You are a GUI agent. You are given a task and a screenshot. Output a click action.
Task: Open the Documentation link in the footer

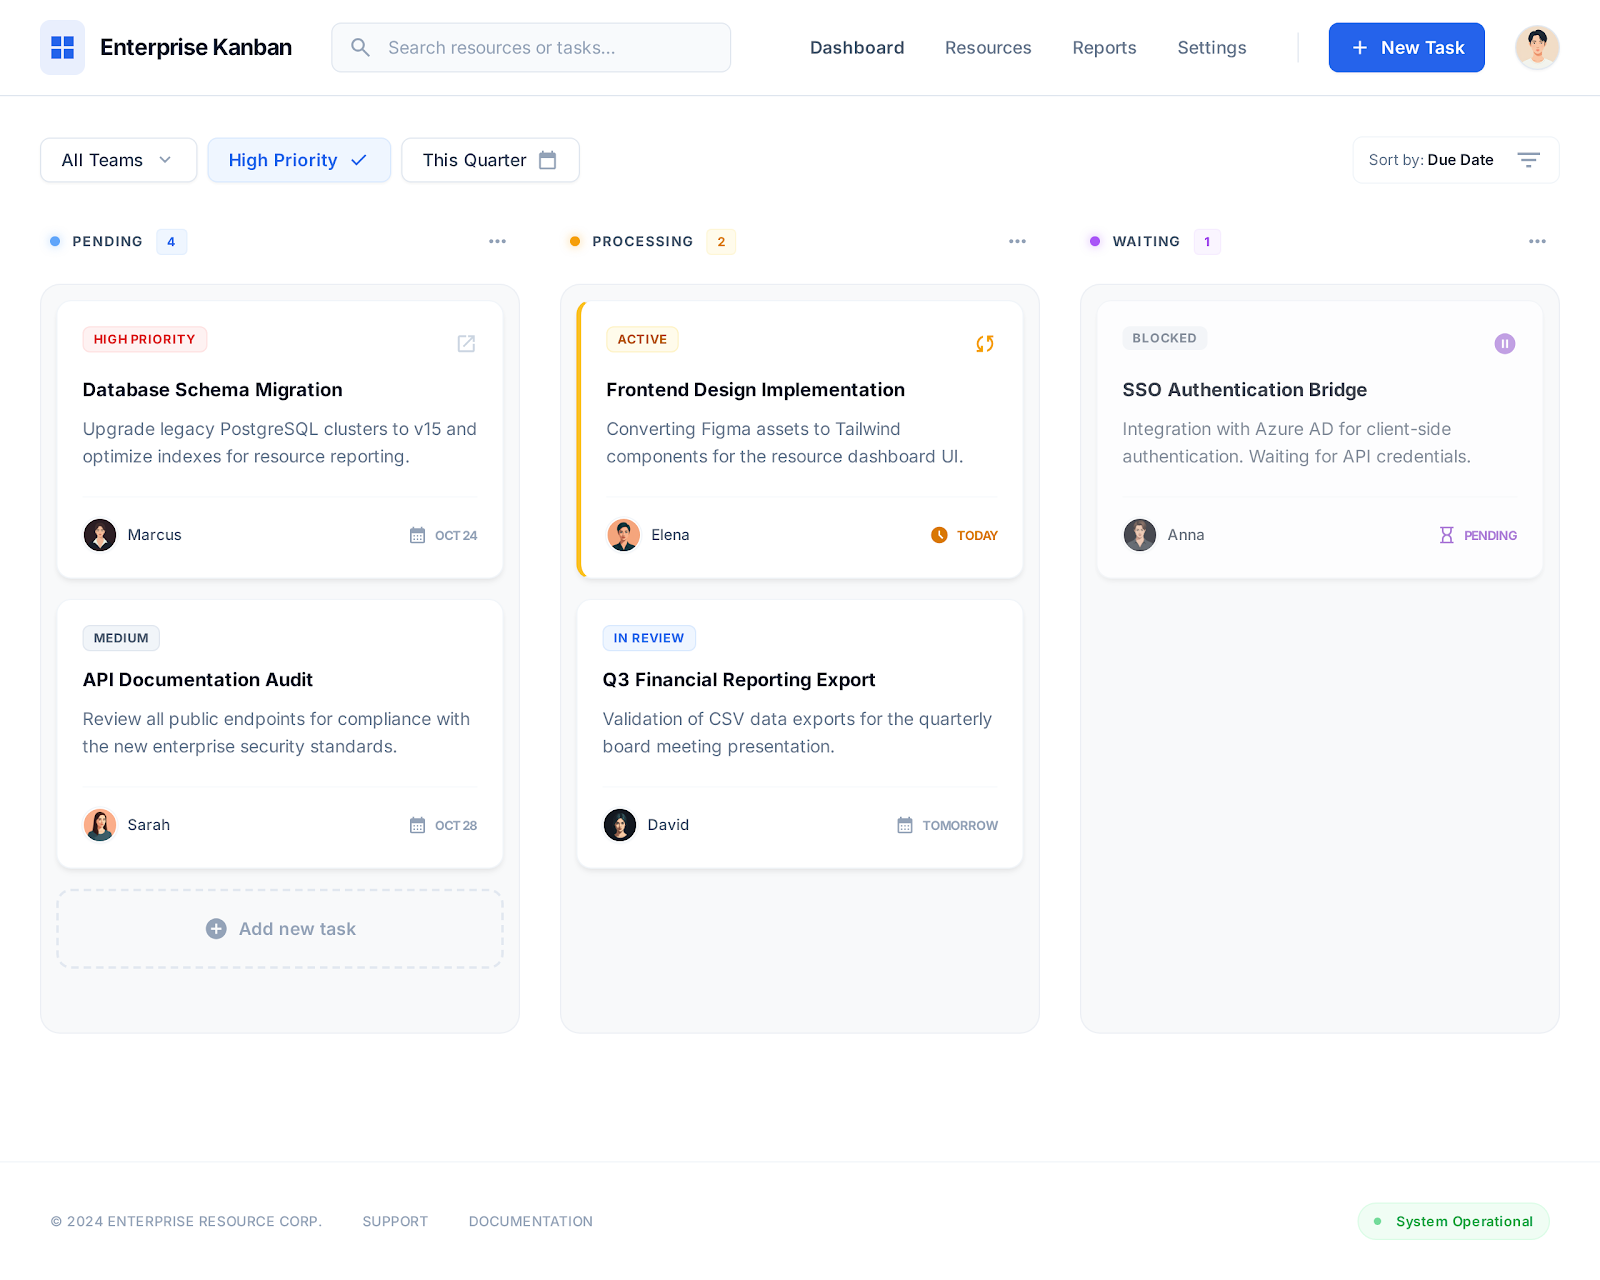pos(530,1221)
